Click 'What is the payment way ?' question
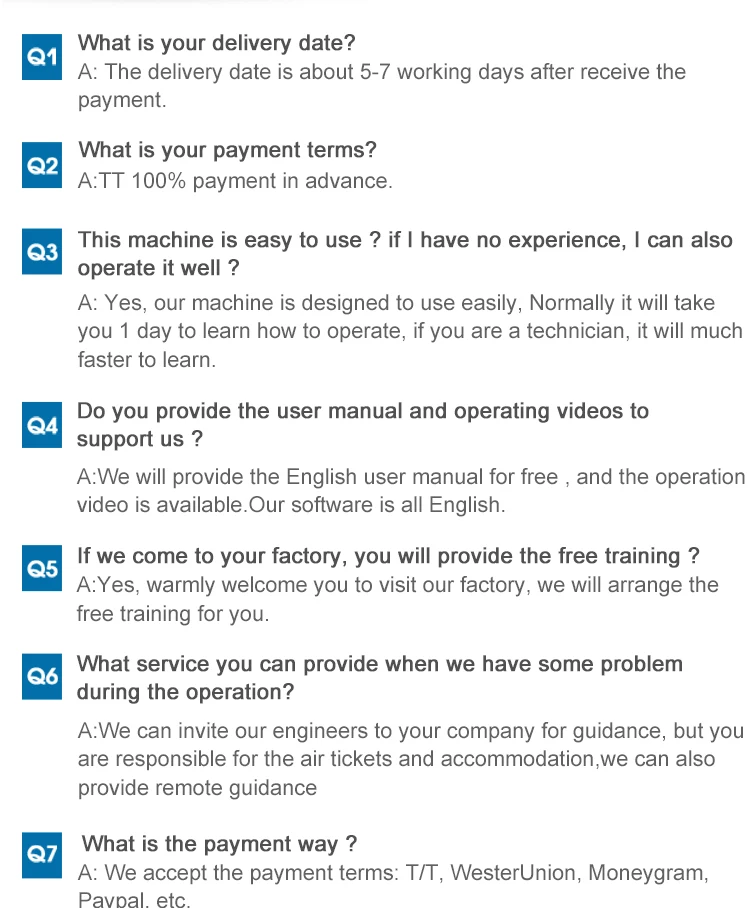 tap(219, 844)
